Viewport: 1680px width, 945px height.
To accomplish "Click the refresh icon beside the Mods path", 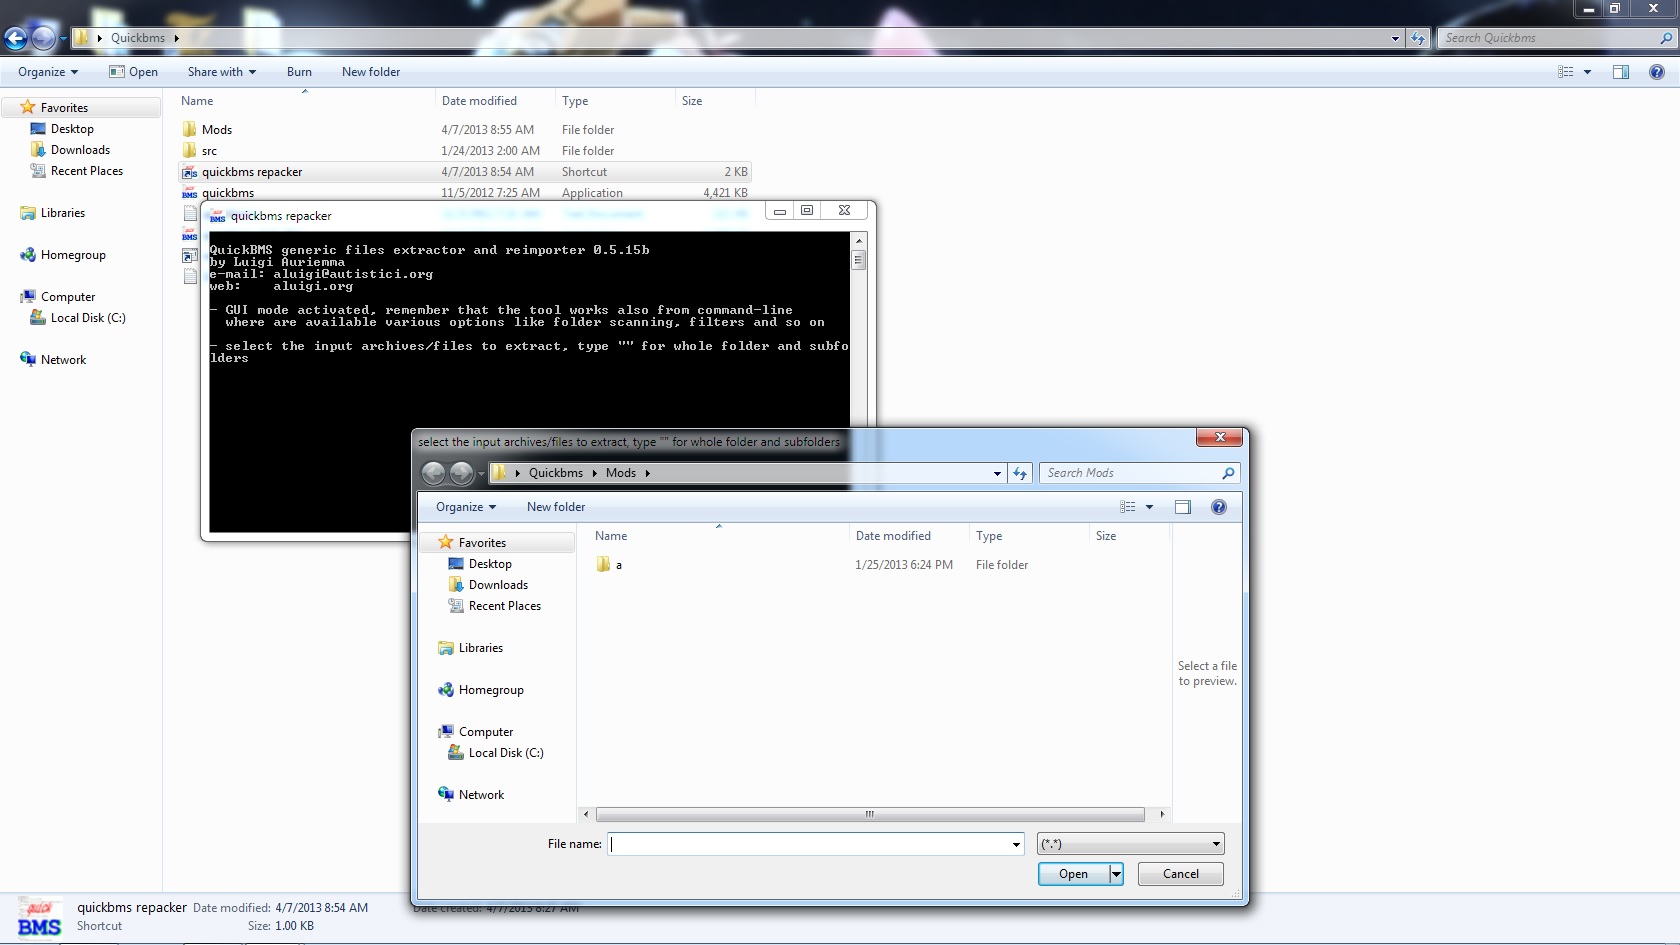I will tap(1019, 473).
